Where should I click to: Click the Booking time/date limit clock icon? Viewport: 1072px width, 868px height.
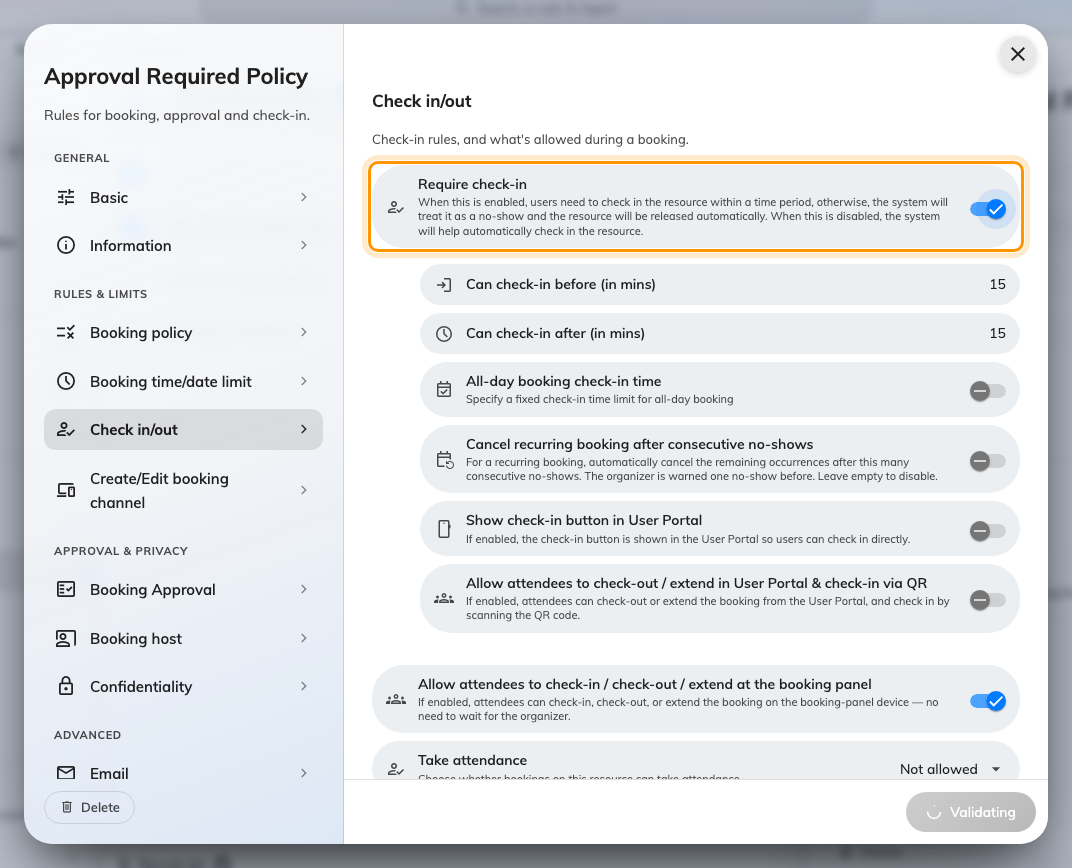(x=66, y=381)
